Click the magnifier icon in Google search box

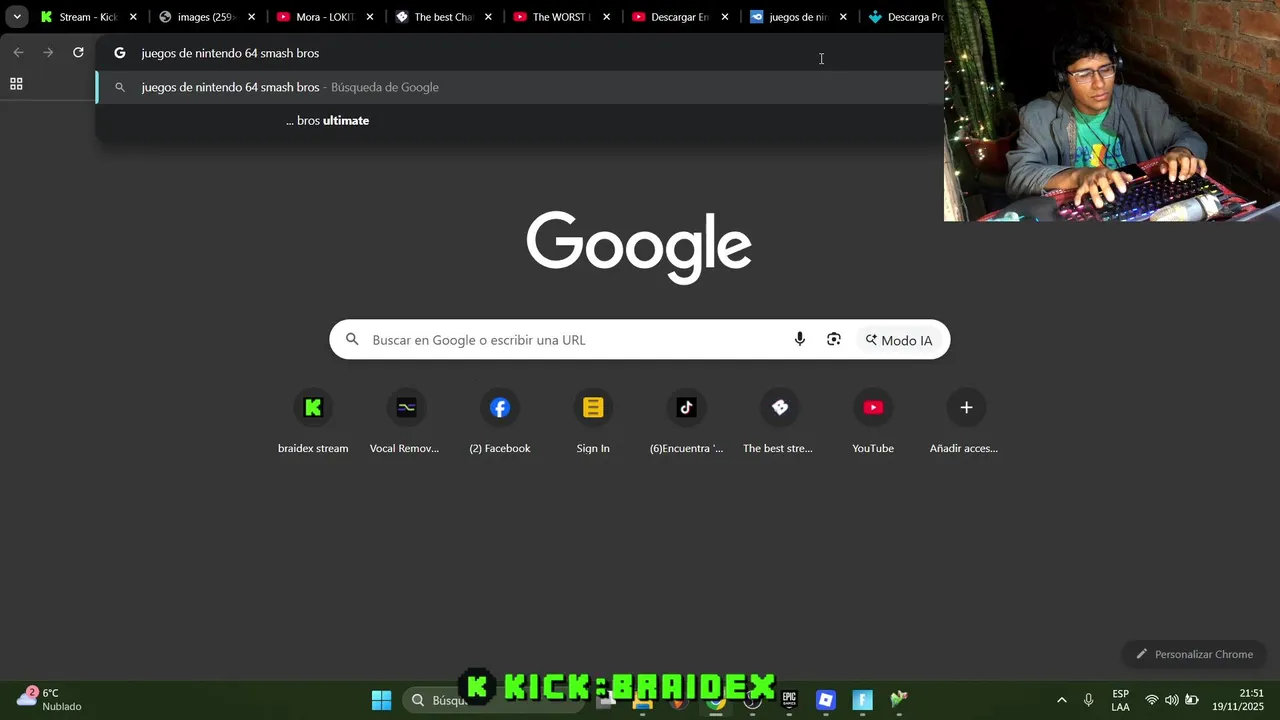coord(352,340)
